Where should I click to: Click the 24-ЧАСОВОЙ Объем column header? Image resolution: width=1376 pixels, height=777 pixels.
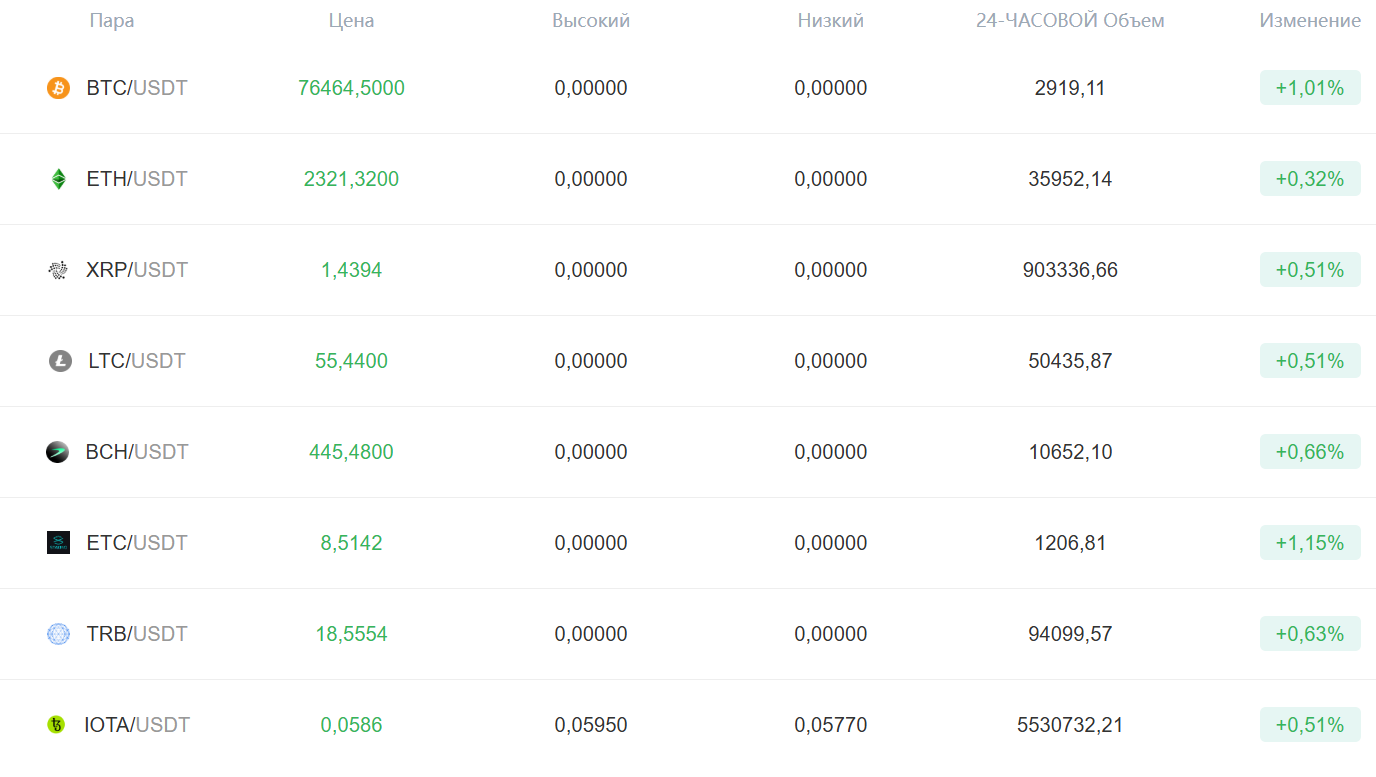1070,21
